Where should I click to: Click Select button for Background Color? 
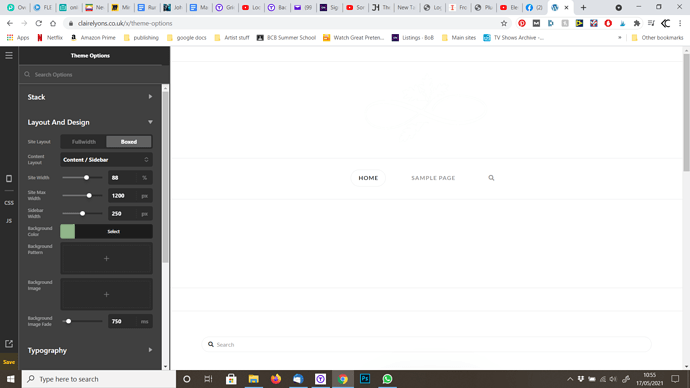pos(114,231)
